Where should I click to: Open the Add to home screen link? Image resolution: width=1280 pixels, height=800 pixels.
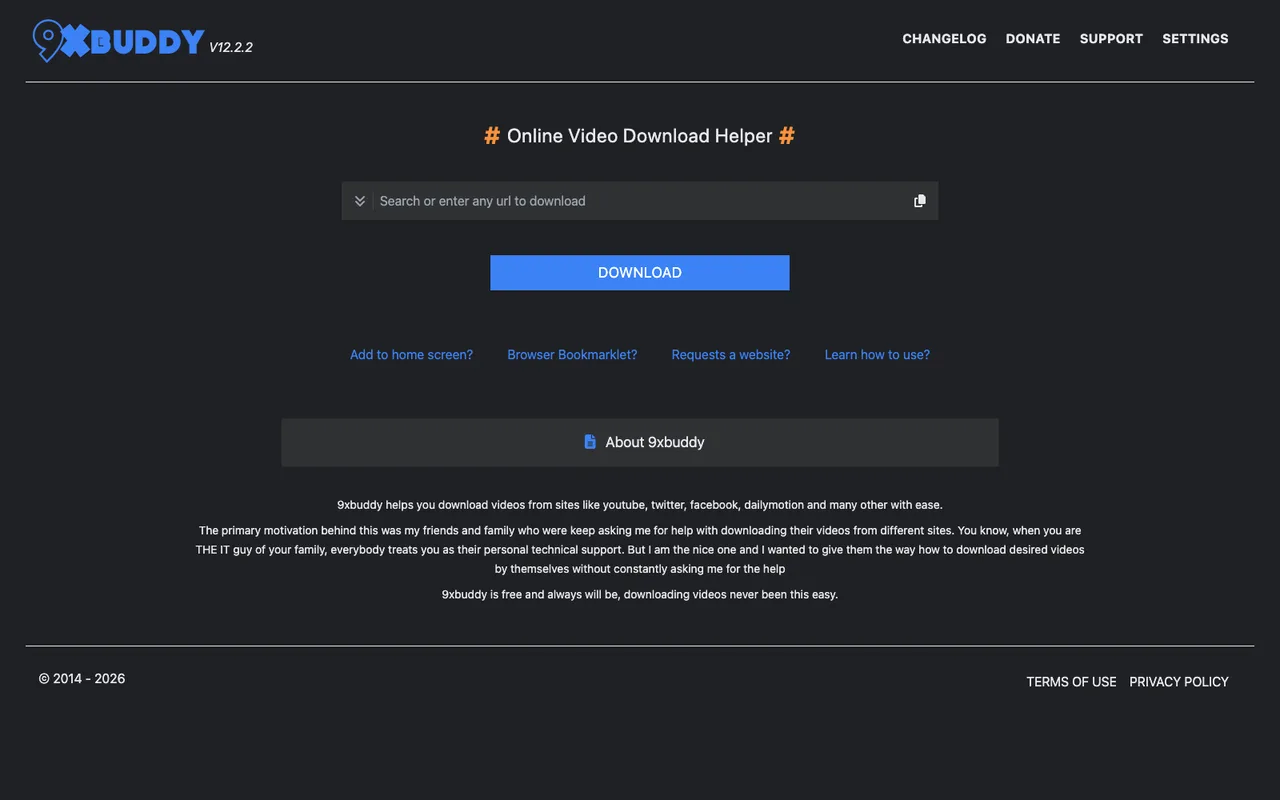click(x=411, y=354)
